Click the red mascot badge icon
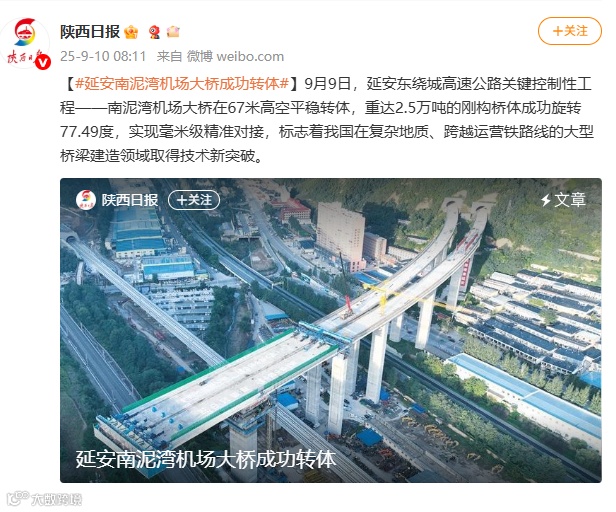The image size is (616, 512). [154, 32]
